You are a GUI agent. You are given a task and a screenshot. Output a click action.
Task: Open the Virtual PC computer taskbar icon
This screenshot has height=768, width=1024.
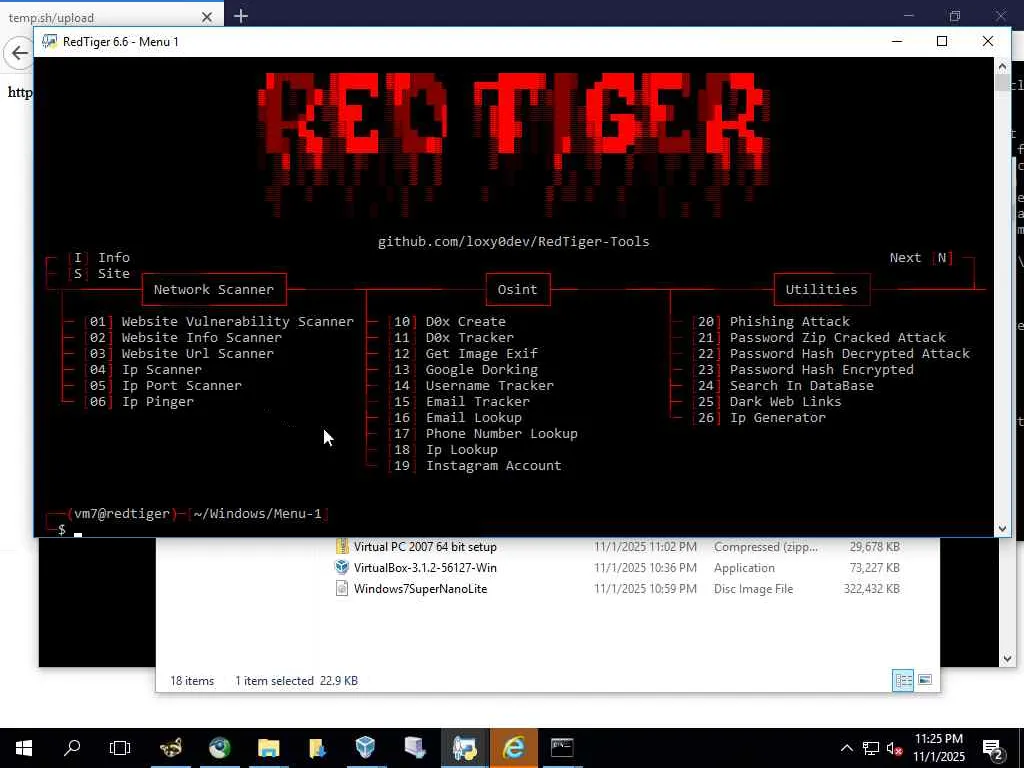[x=415, y=748]
